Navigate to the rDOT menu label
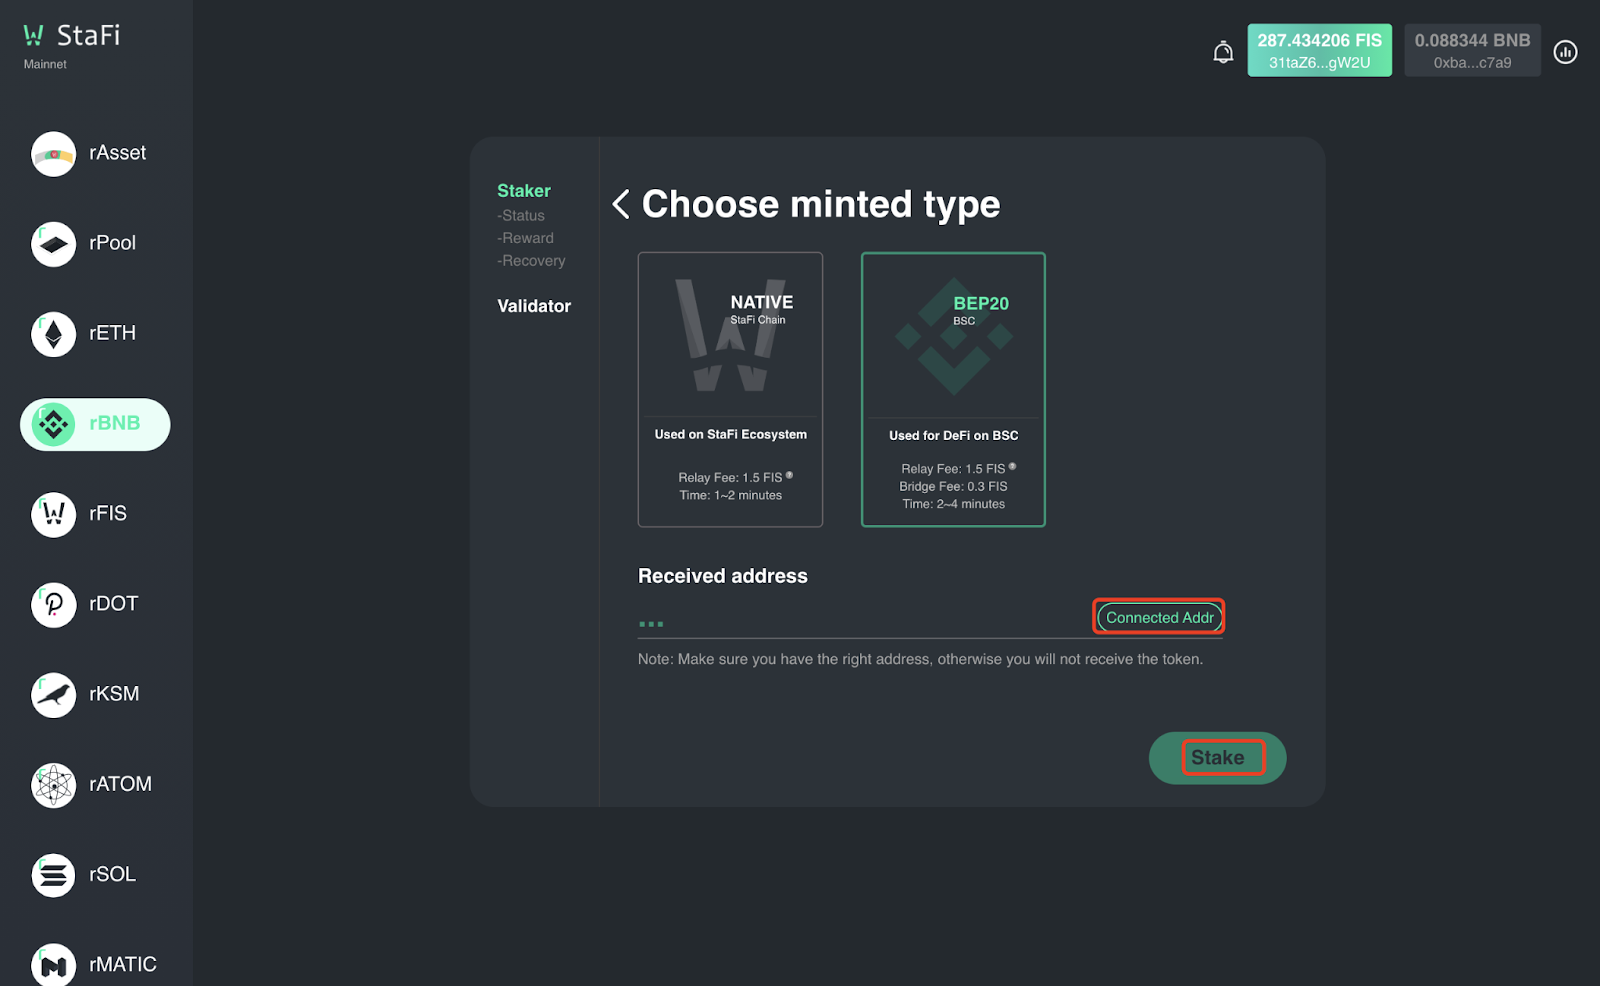Viewport: 1600px width, 986px height. click(x=113, y=604)
